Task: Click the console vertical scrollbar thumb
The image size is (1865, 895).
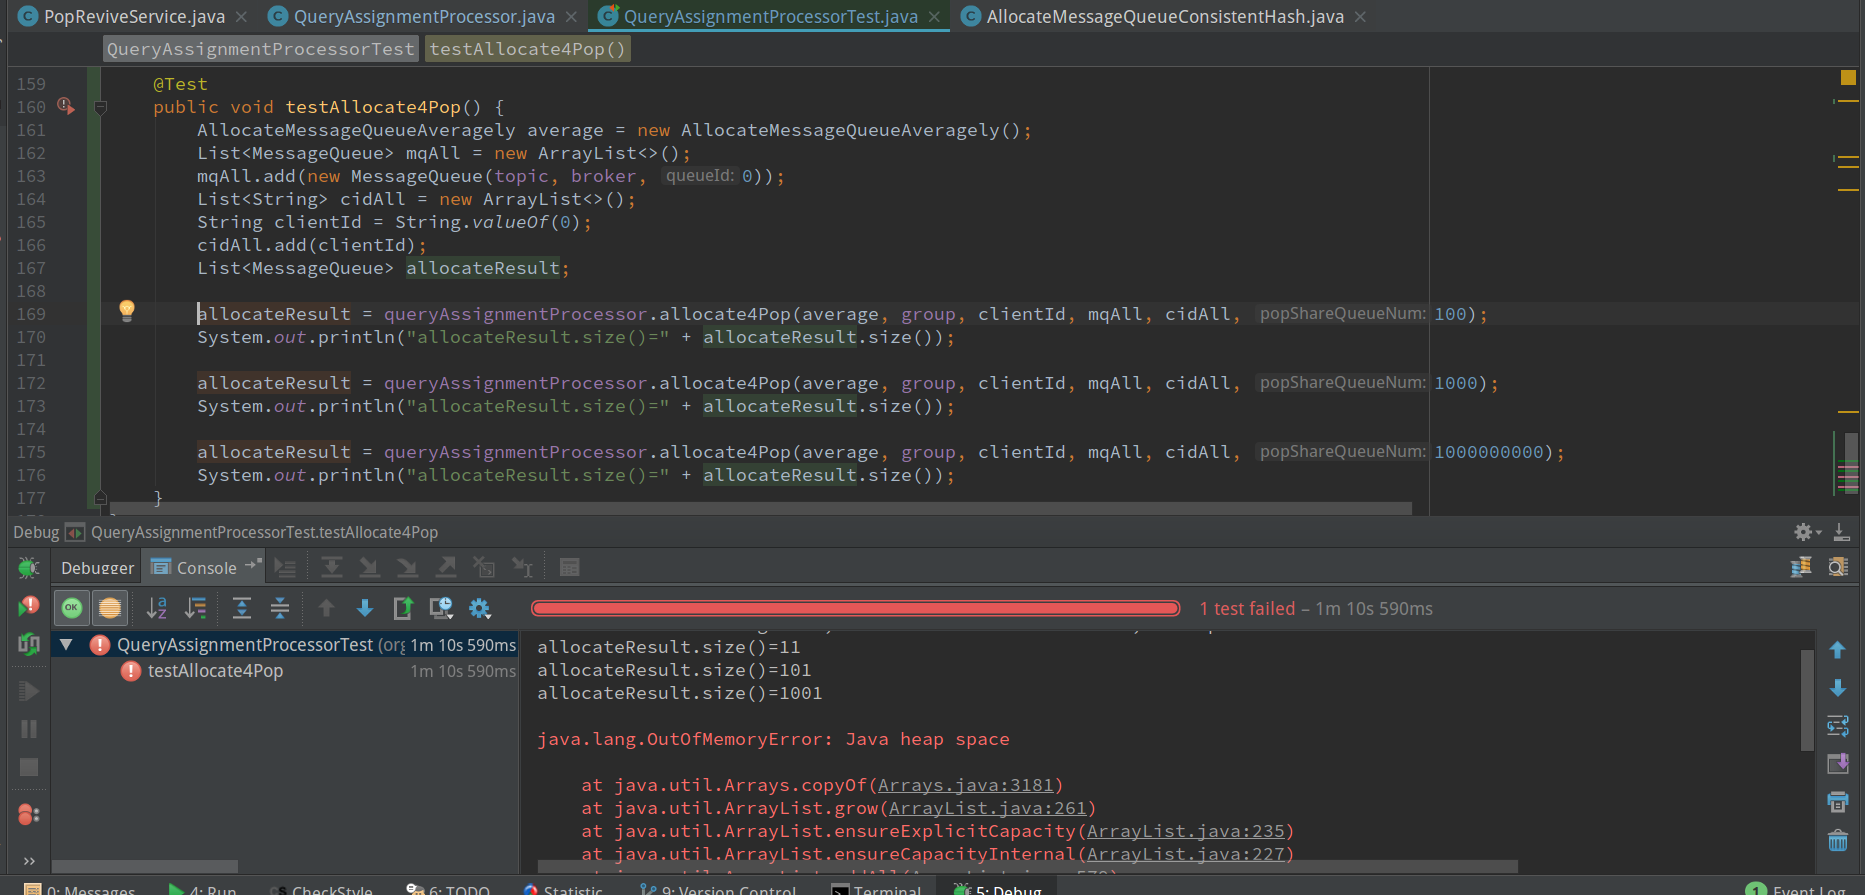Action: tap(1807, 700)
